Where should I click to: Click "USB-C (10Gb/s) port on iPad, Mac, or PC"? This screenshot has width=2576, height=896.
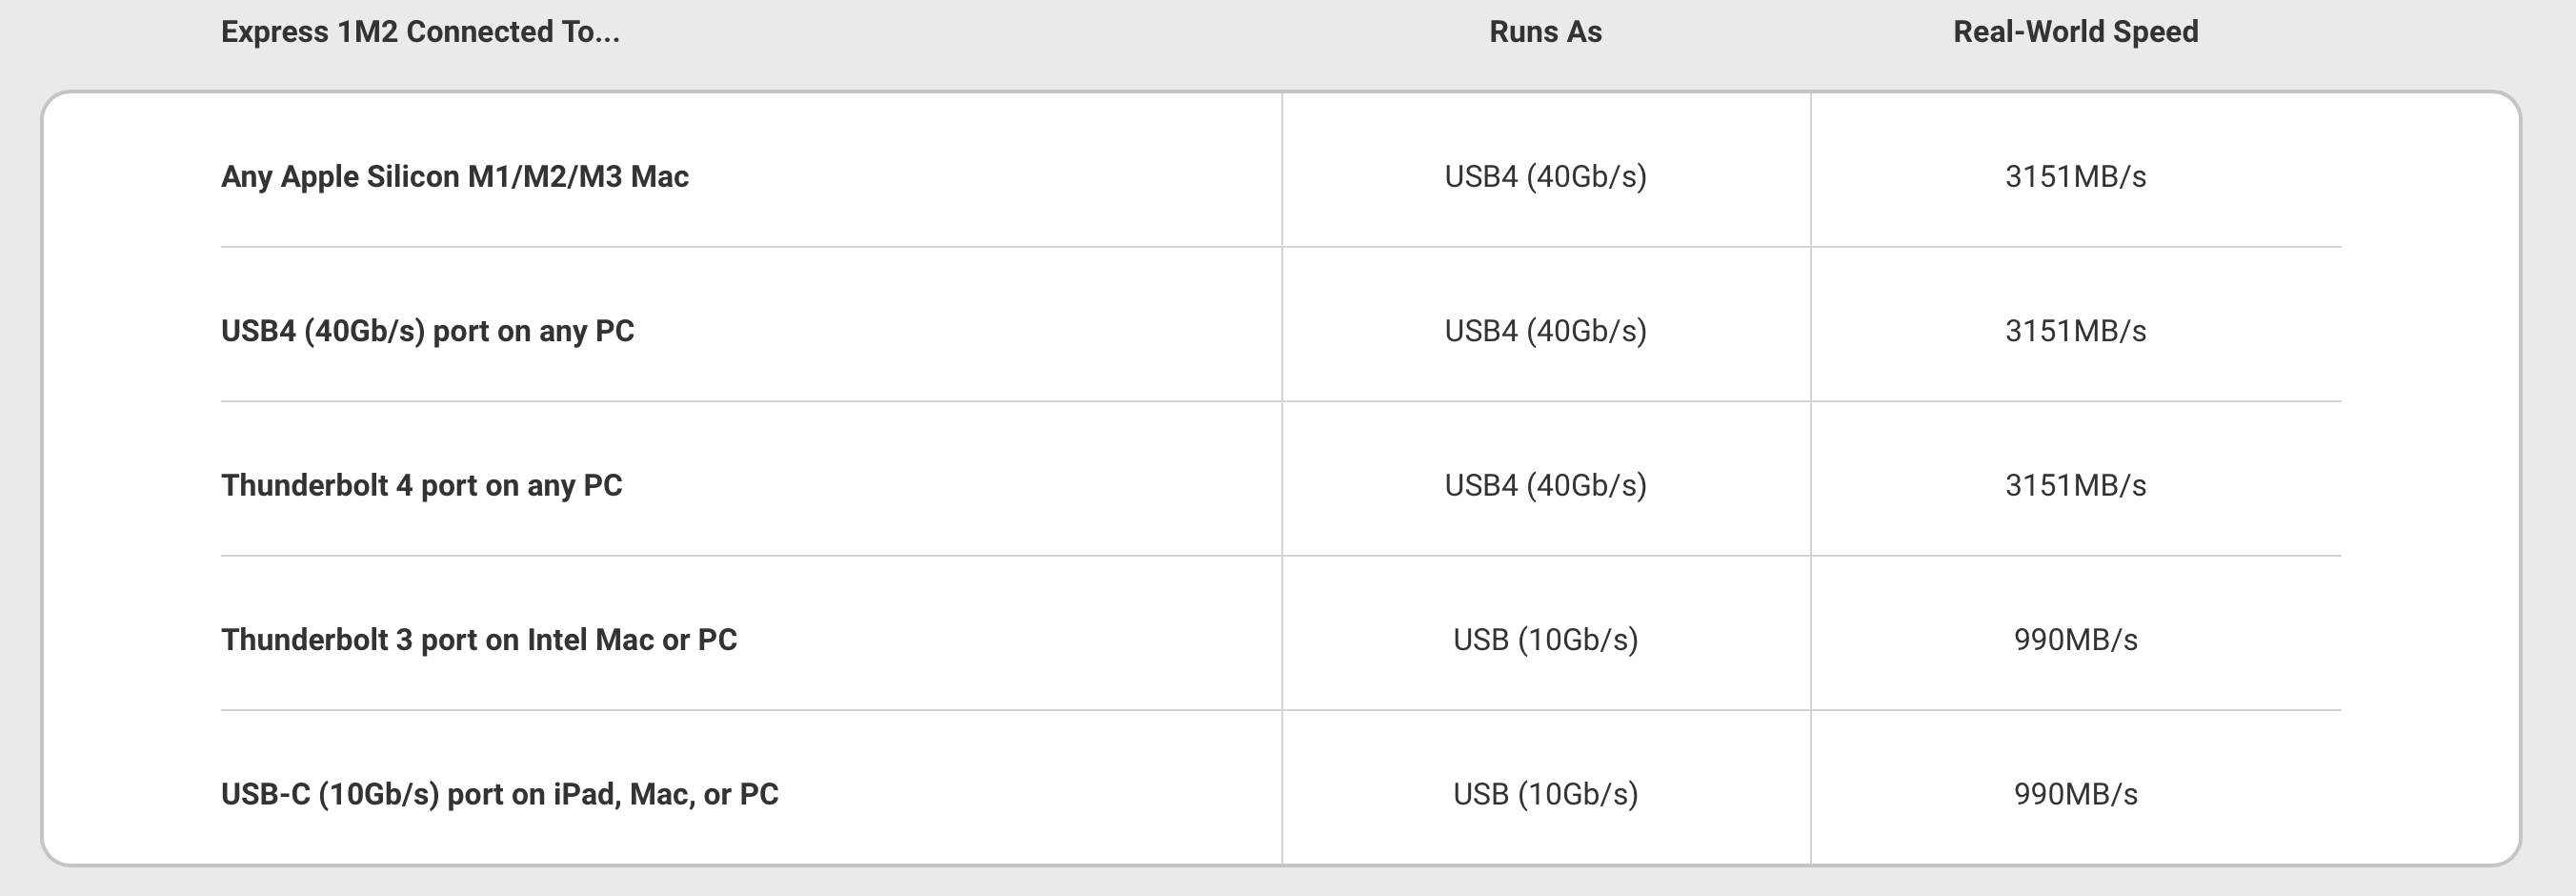[499, 794]
